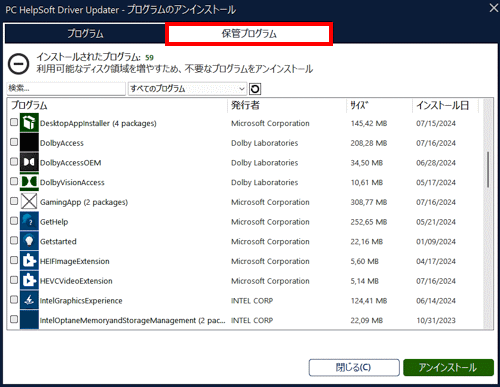Check the IntelOptaneMemoryandStorageManagement checkbox
Image resolution: width=500 pixels, height=387 pixels.
tap(14, 319)
